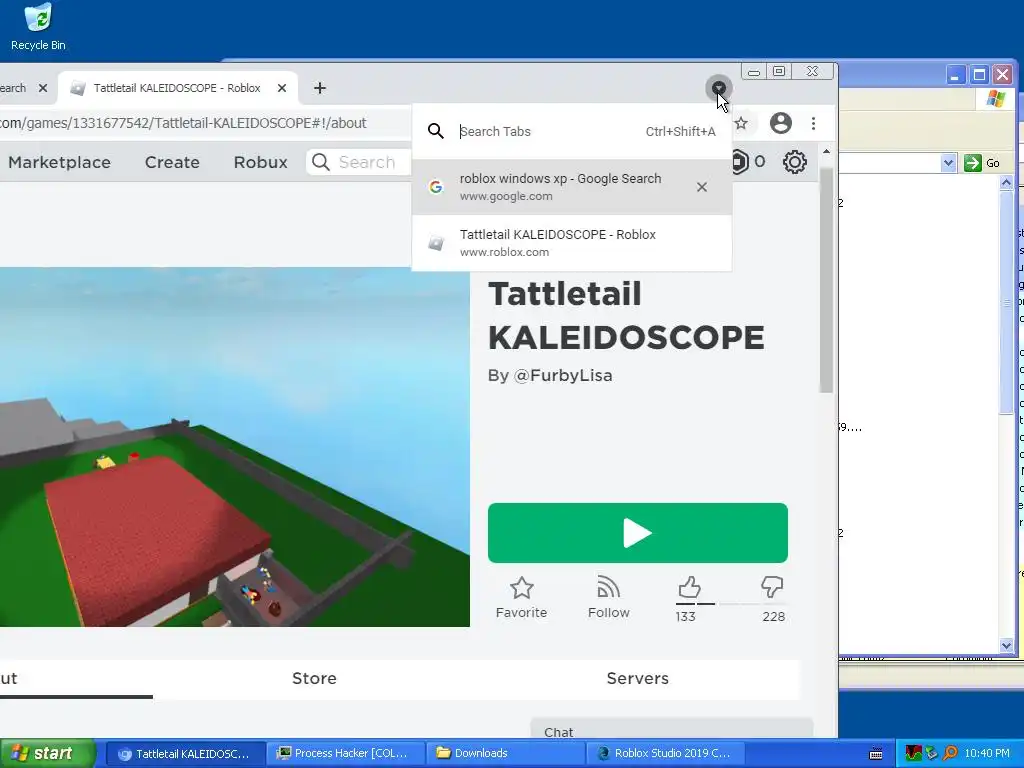Switch to Downloads folder taskbar button

(x=505, y=754)
